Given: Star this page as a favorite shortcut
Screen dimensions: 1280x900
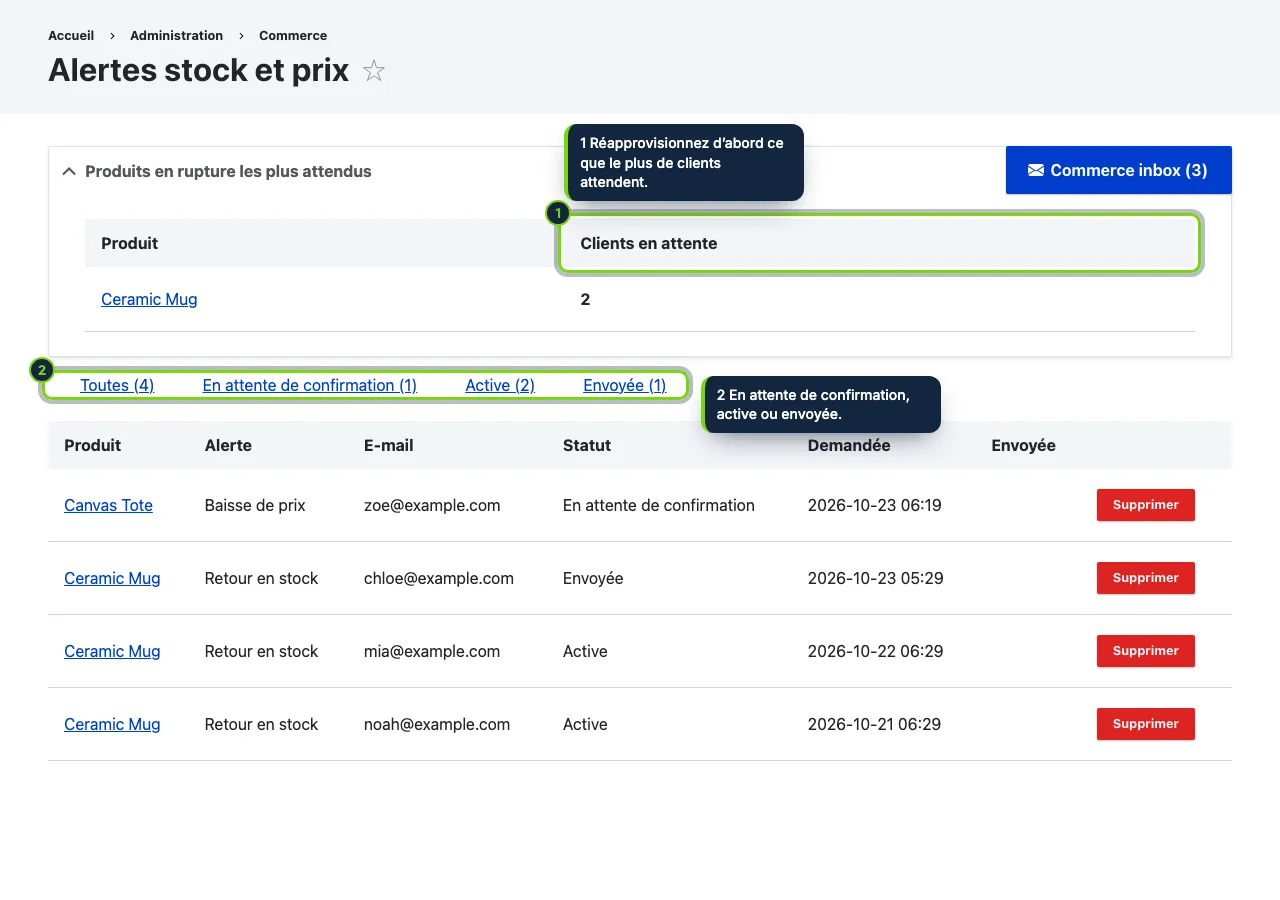Looking at the screenshot, I should [x=374, y=71].
